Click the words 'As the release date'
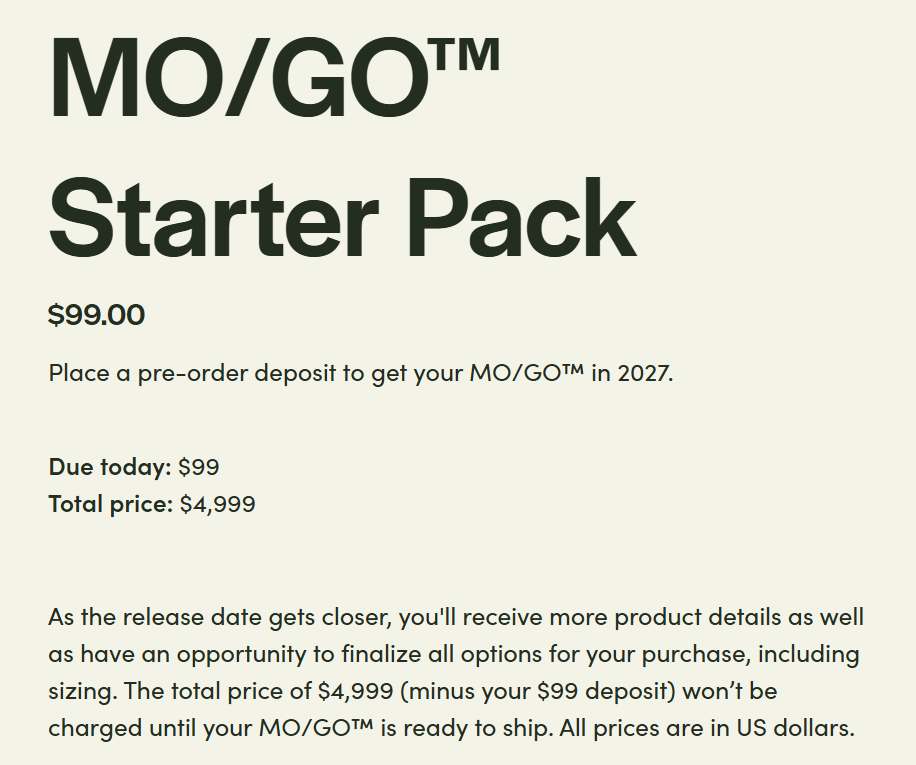The height and width of the screenshot is (765, 916). 139,617
